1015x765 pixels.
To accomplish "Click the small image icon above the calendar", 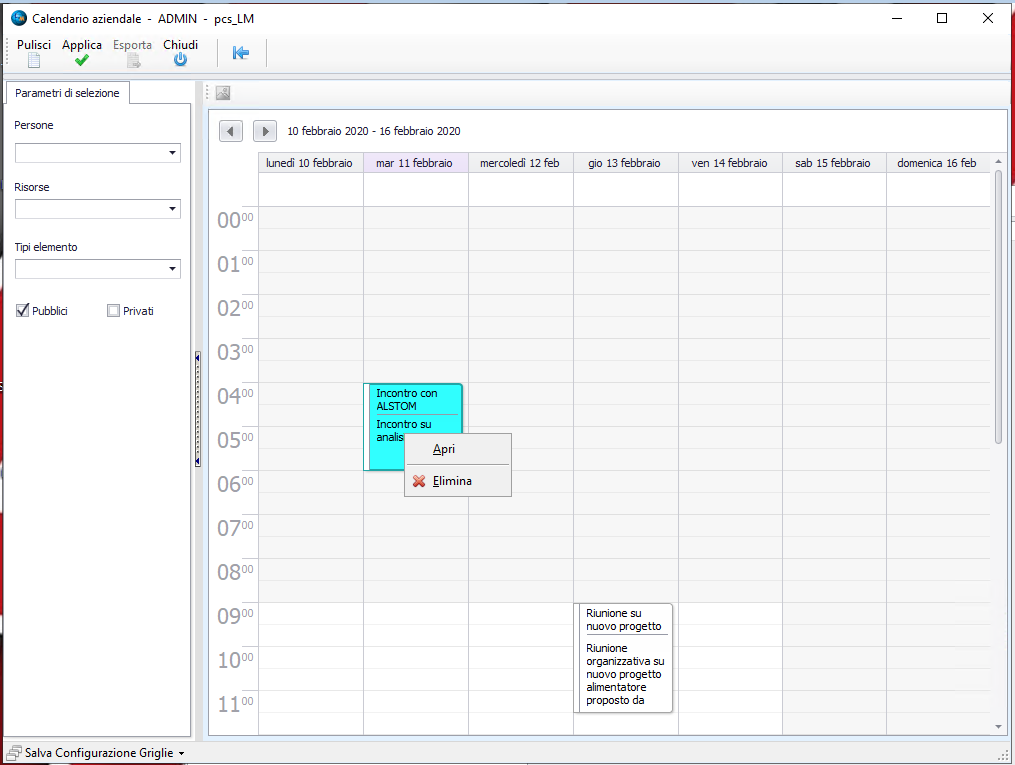I will pyautogui.click(x=223, y=93).
